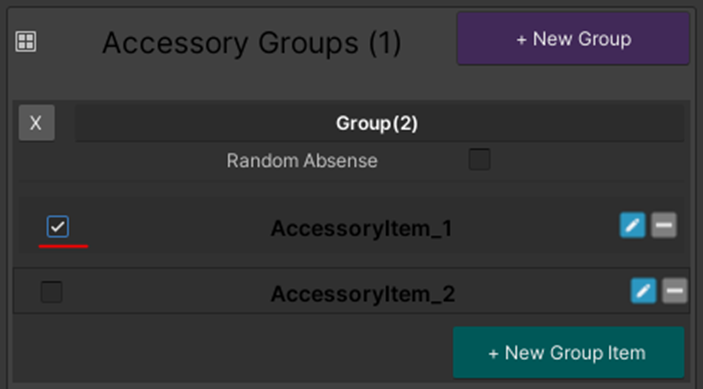Screen dimensions: 703x389
Task: Remove Group(2) with the X button
Action: point(37,123)
